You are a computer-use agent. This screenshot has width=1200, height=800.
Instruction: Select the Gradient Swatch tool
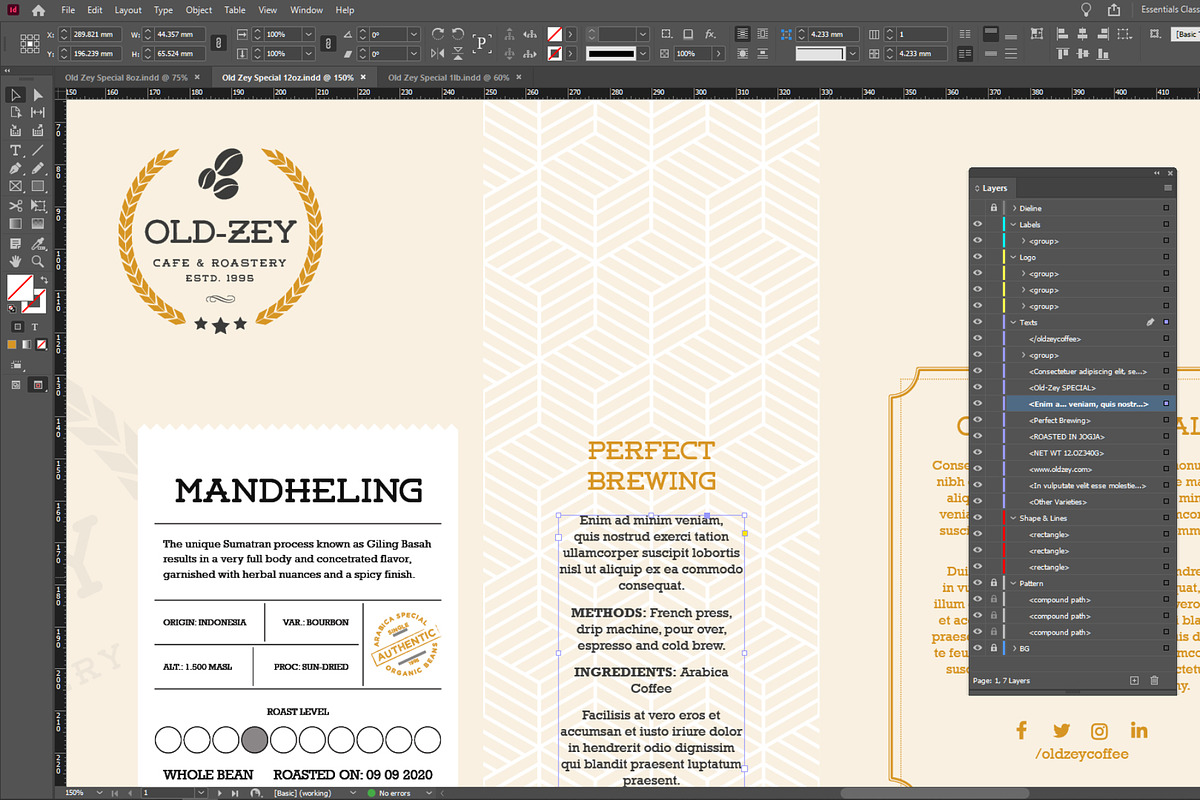tap(15, 223)
